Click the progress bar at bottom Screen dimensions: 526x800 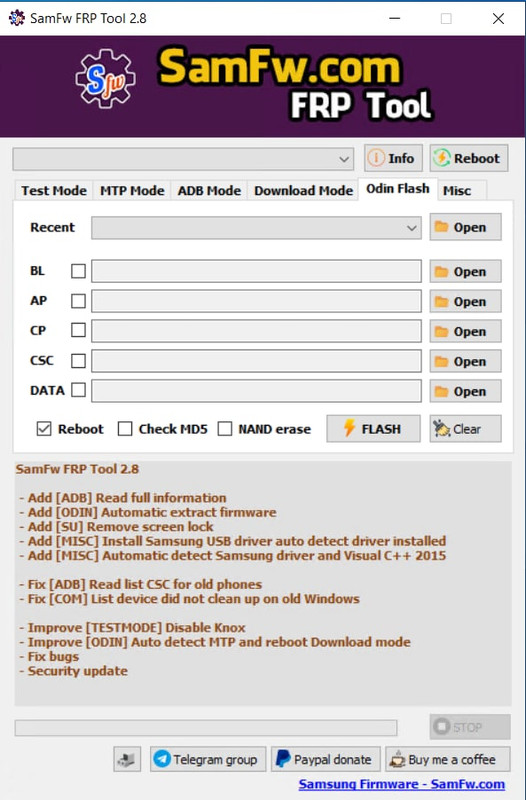click(x=206, y=728)
